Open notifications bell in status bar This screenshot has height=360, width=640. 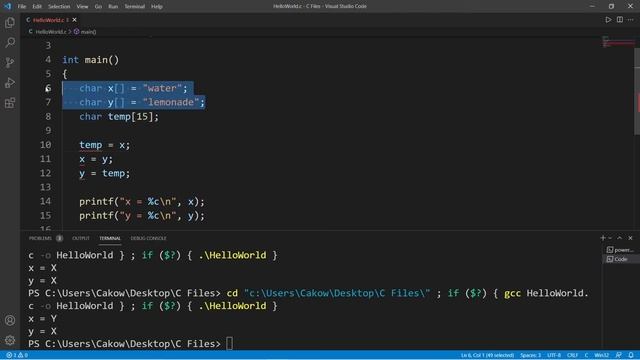tap(631, 355)
